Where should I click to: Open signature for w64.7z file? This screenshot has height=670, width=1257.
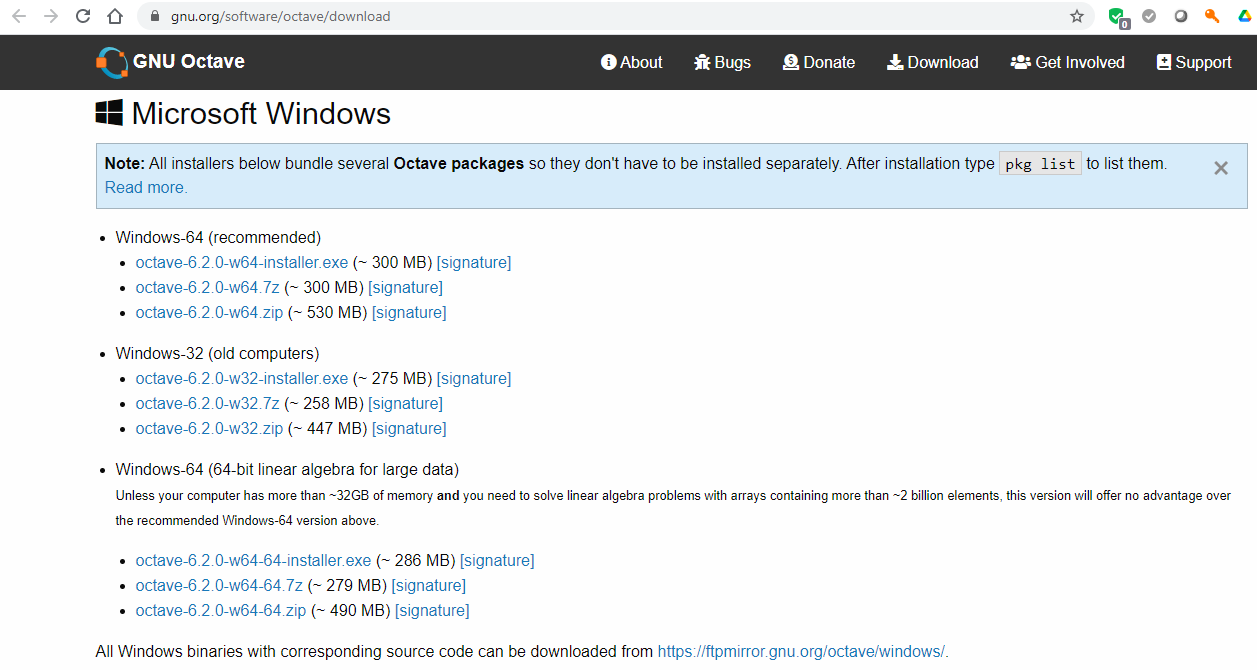point(405,288)
